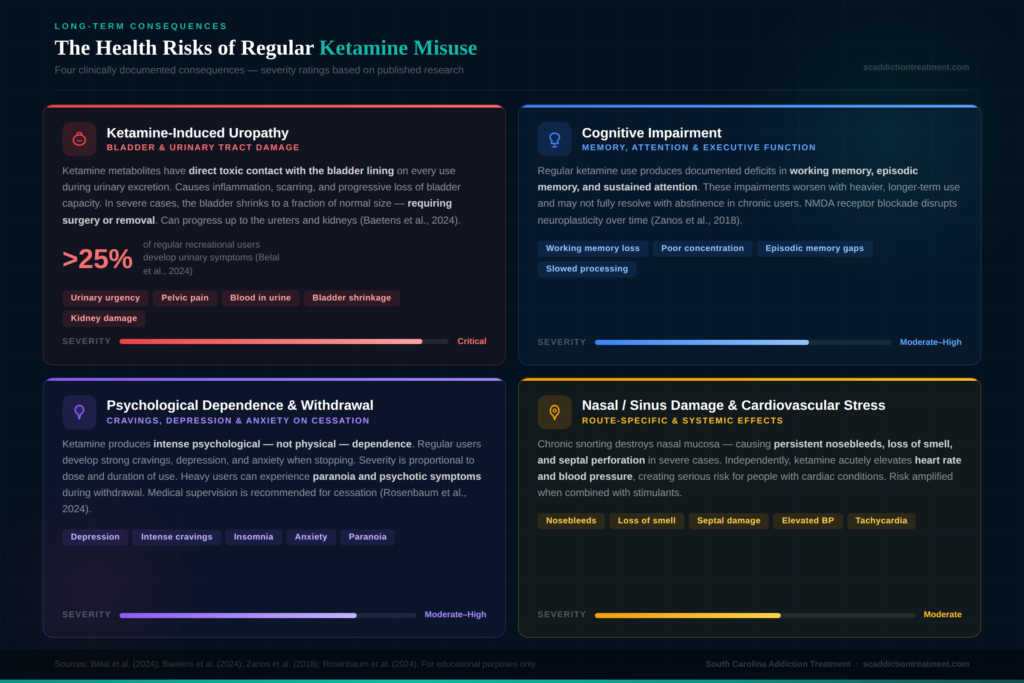Click the red Critical severity bar
This screenshot has height=683, width=1024.
point(284,342)
